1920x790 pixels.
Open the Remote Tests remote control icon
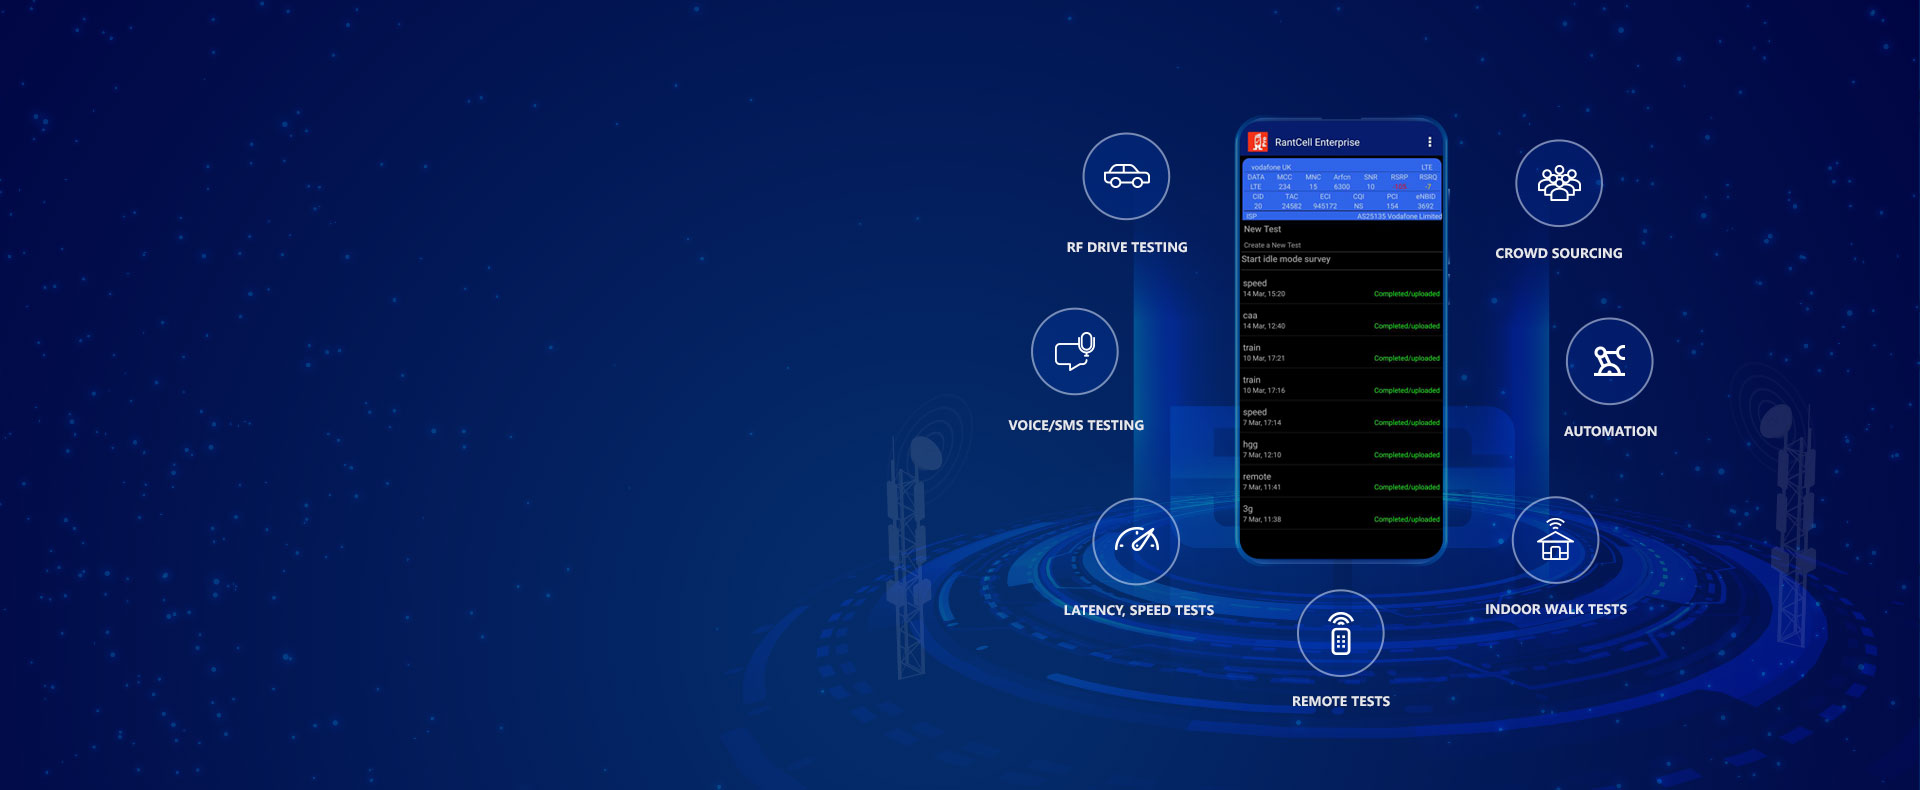(1340, 634)
